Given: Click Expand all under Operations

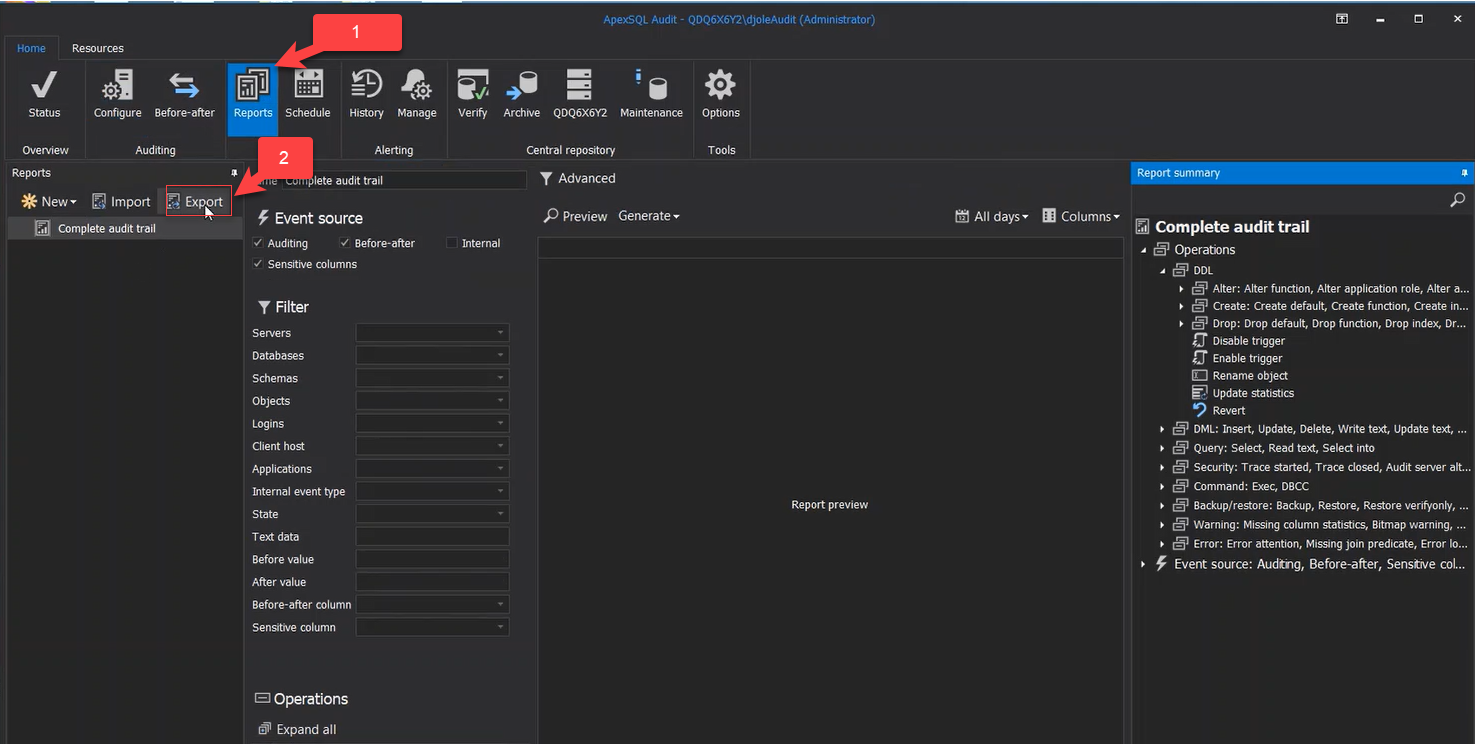Looking at the screenshot, I should (x=297, y=729).
